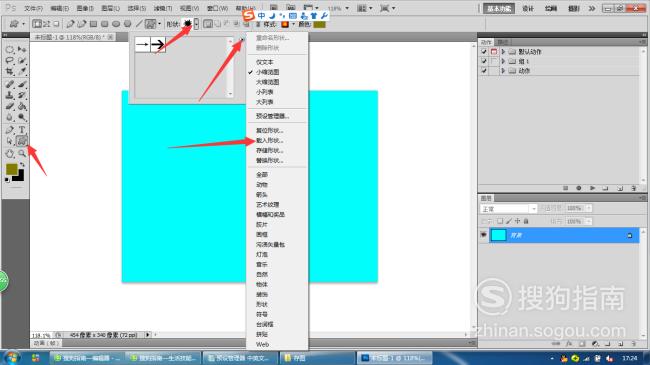Toggle dialog box for 默认动作 set
Screen dimensions: 650x365
[x=493, y=51]
